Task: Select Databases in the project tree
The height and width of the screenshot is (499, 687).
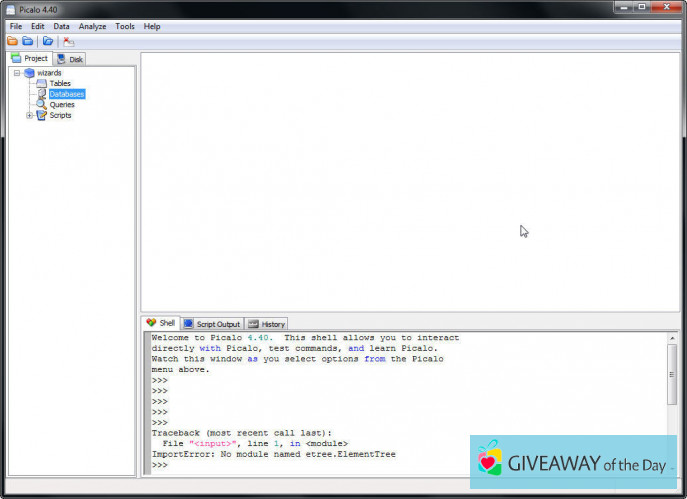Action: [67, 94]
